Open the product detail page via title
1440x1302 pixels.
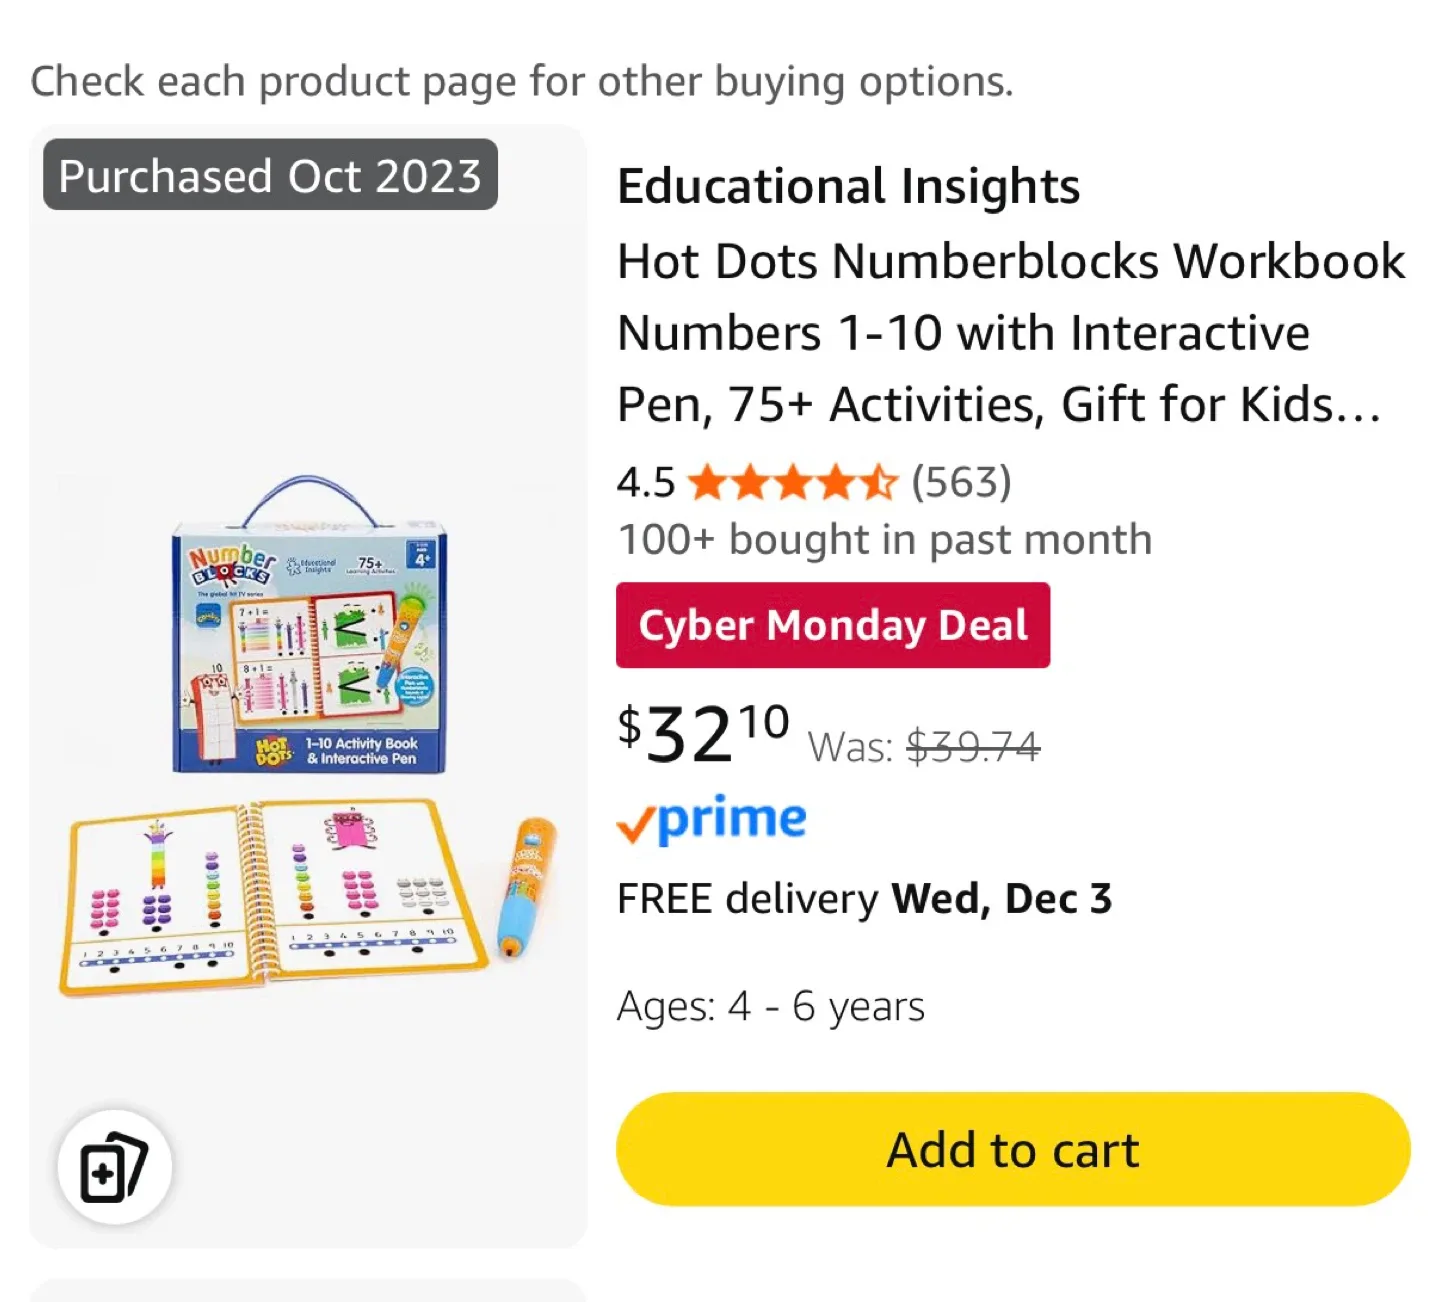click(x=1011, y=332)
